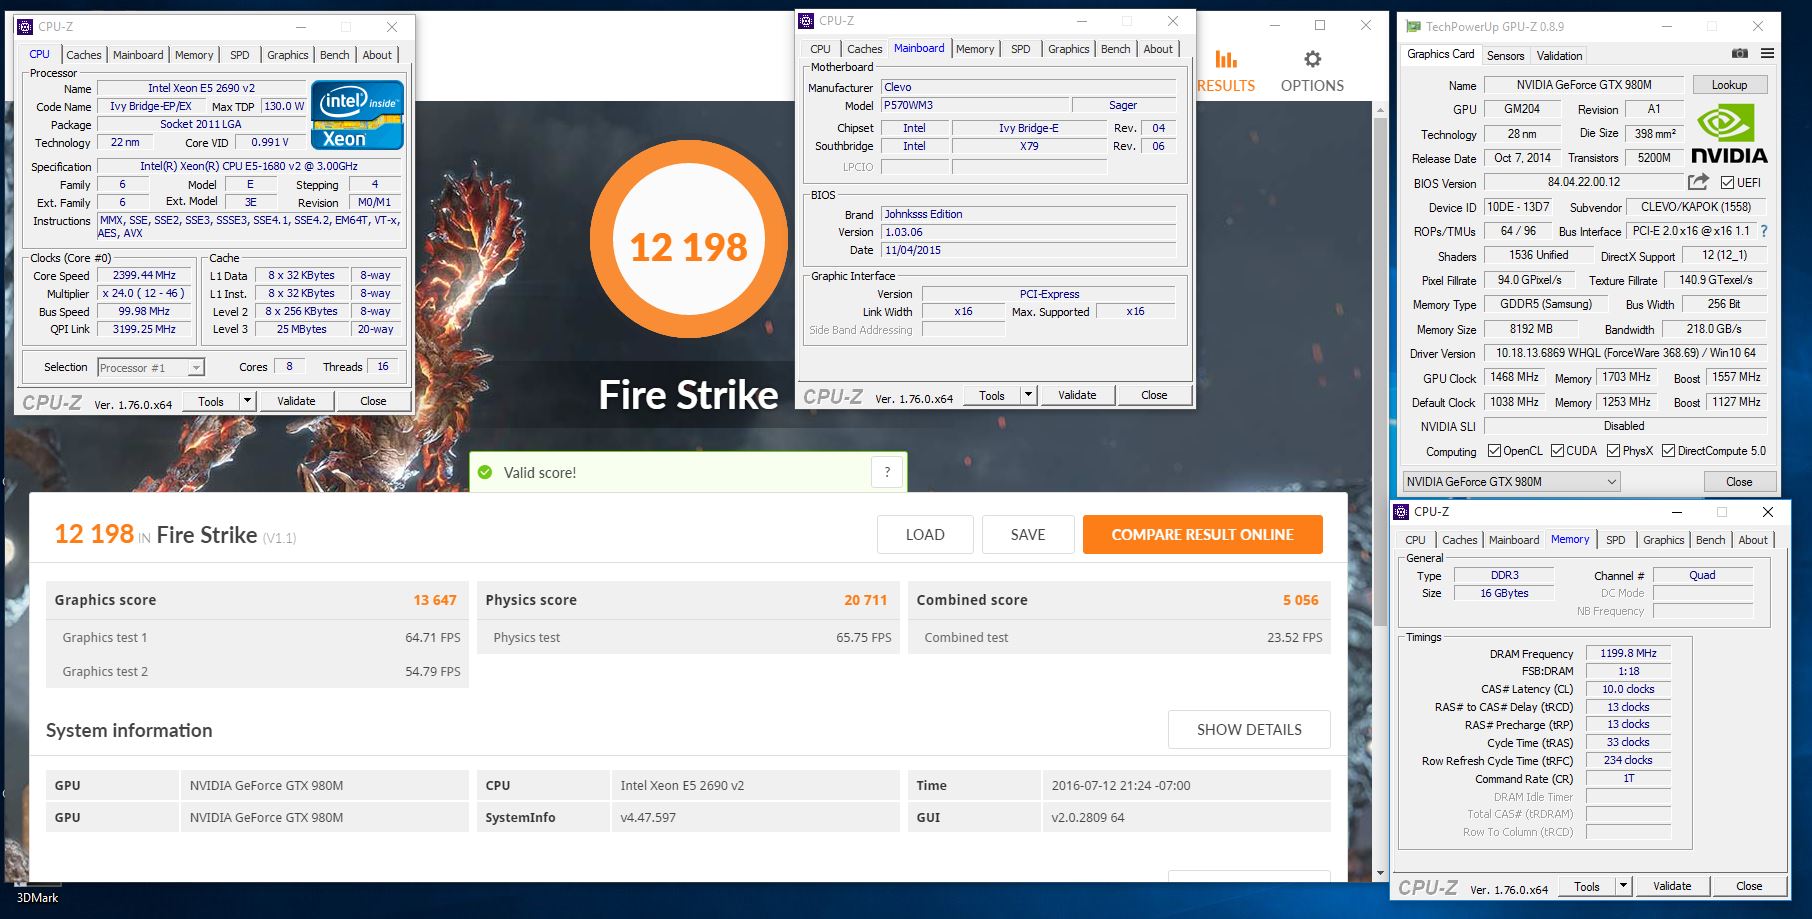Click the Lookup button in GPU-Z
This screenshot has height=919, width=1812.
tap(1729, 85)
